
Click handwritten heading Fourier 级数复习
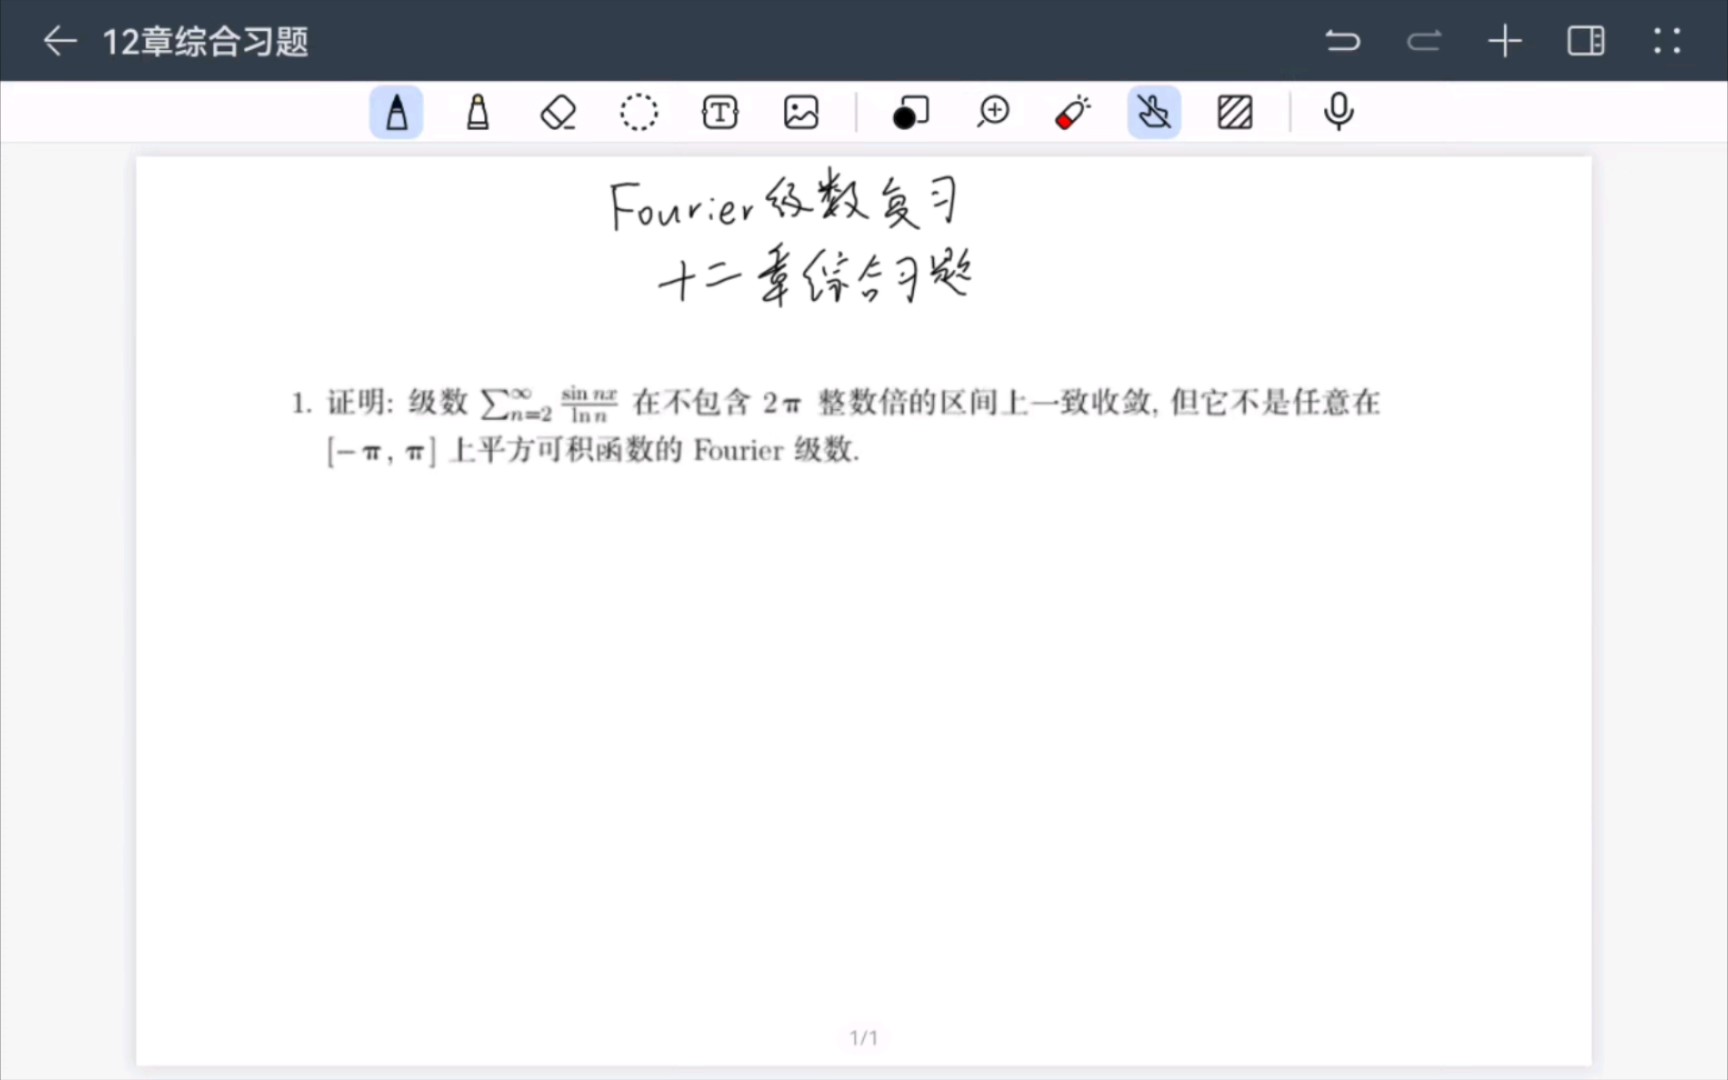(x=784, y=199)
